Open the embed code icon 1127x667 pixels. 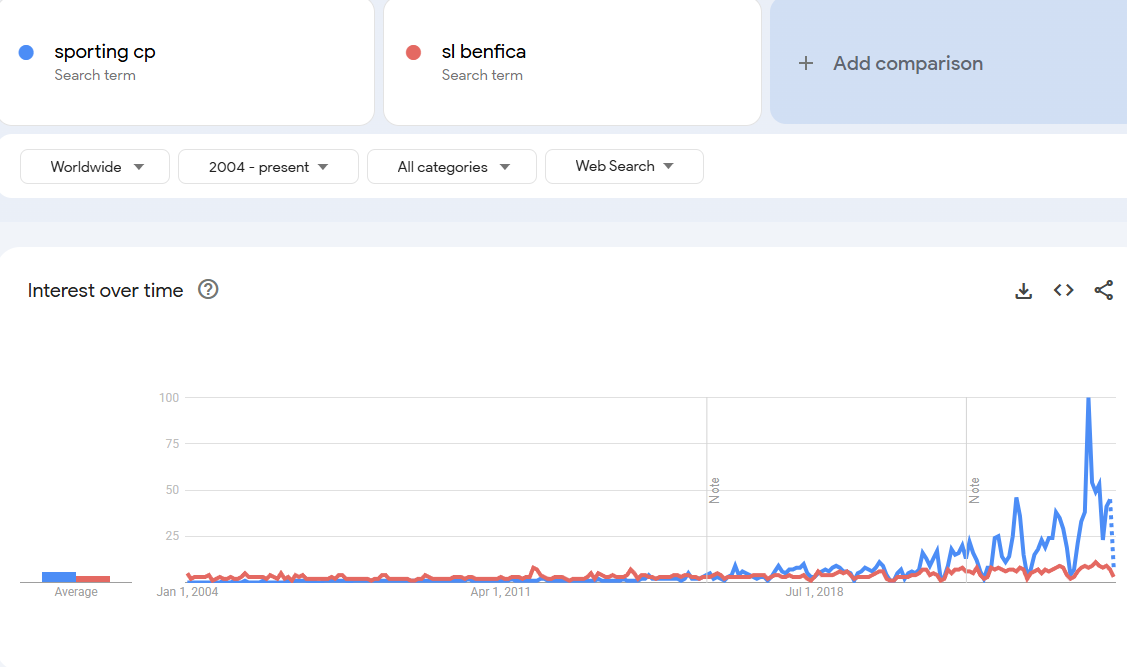[1063, 291]
